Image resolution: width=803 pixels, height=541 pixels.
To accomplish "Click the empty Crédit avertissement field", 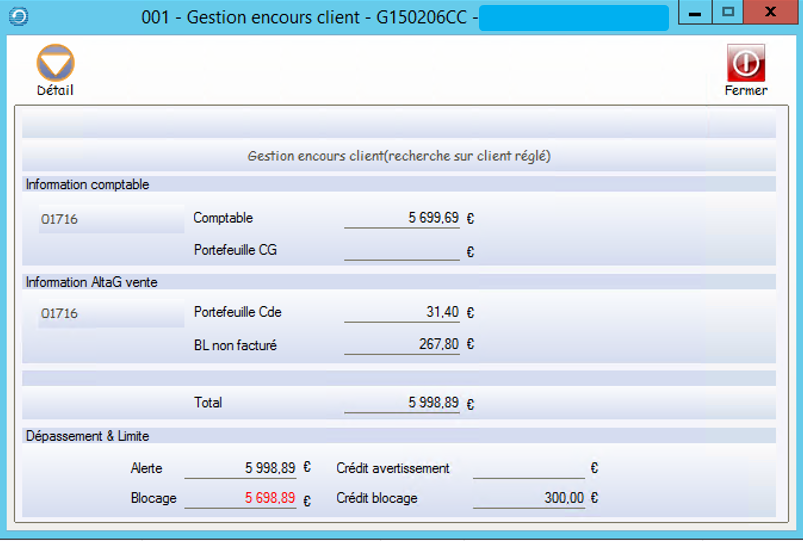I will pyautogui.click(x=528, y=468).
